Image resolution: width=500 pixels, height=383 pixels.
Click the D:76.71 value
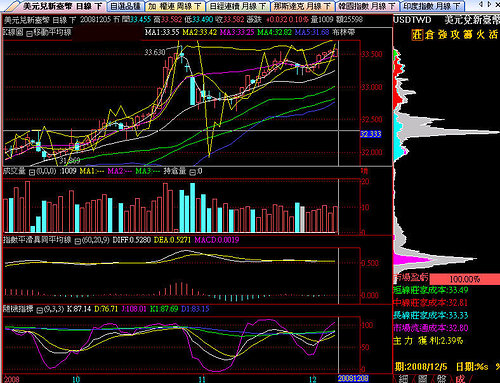[x=106, y=309]
